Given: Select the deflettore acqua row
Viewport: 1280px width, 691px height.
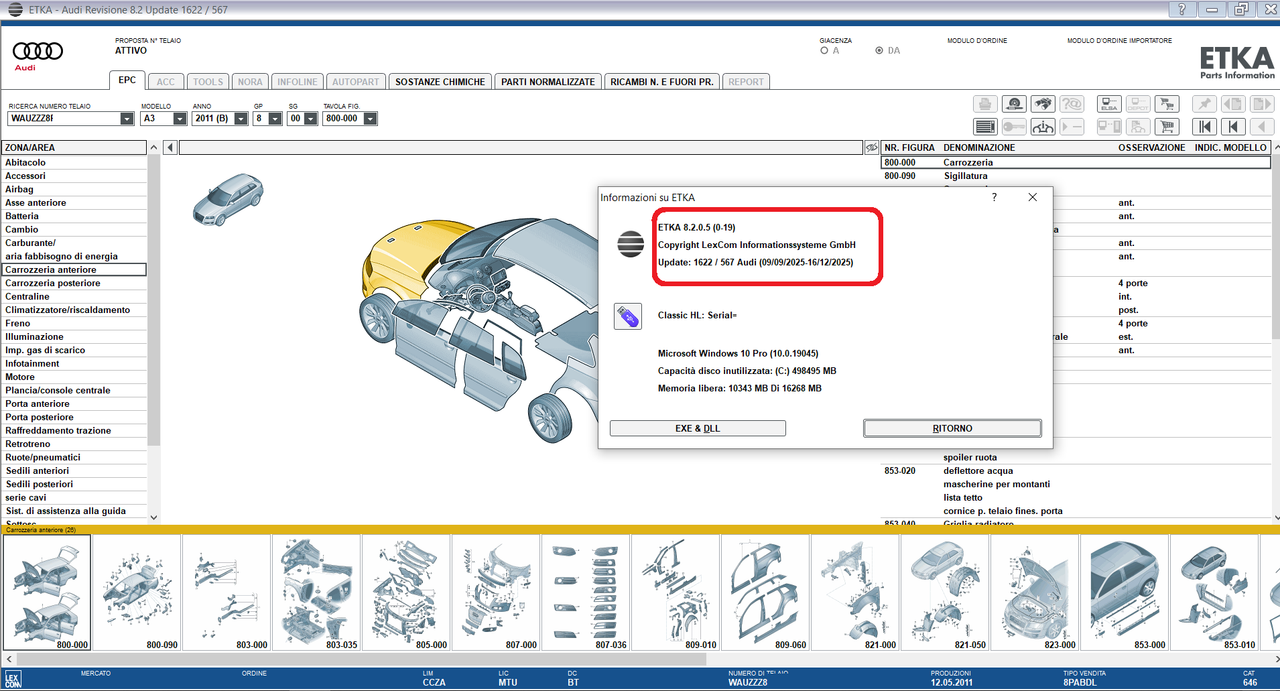Looking at the screenshot, I should [x=1076, y=471].
